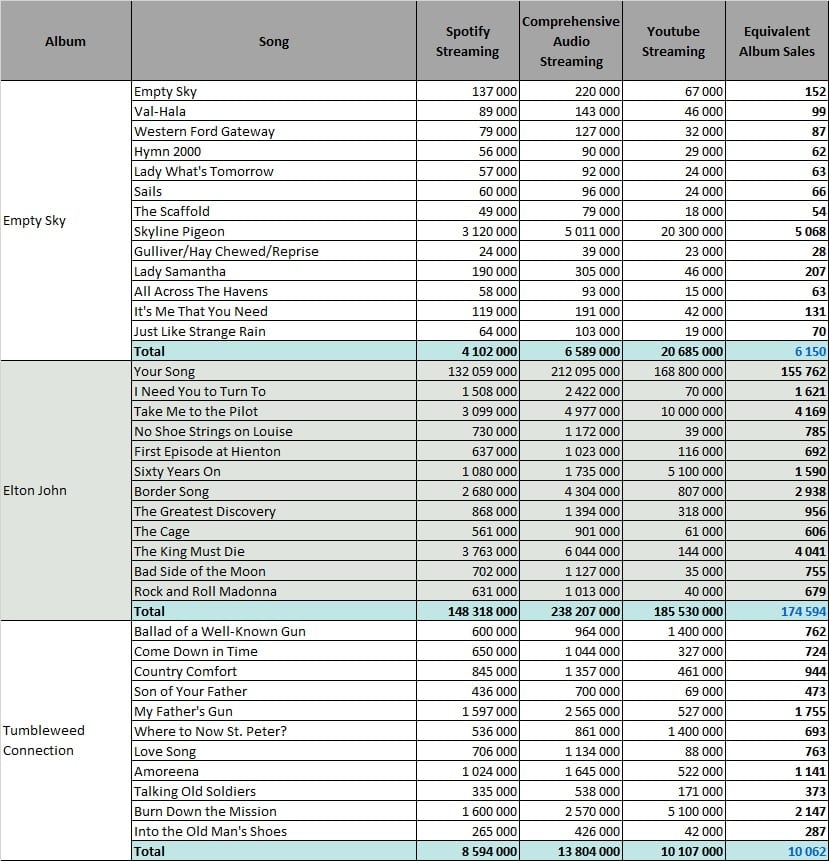Image resolution: width=829 pixels, height=861 pixels.
Task: Select the Sails song cell
Action: pos(273,191)
